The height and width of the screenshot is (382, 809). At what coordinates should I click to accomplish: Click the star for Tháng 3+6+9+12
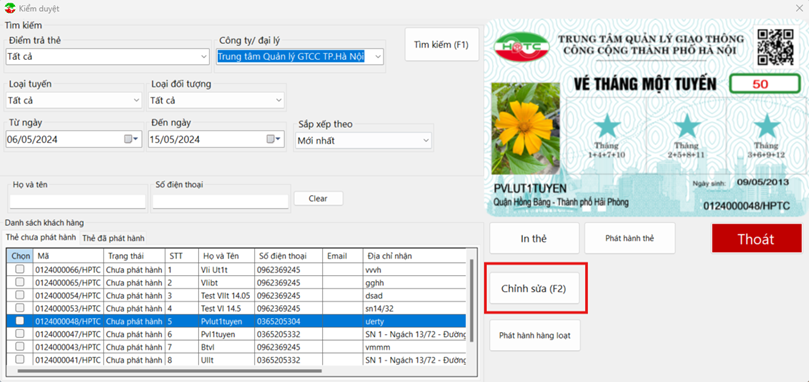[x=768, y=125]
